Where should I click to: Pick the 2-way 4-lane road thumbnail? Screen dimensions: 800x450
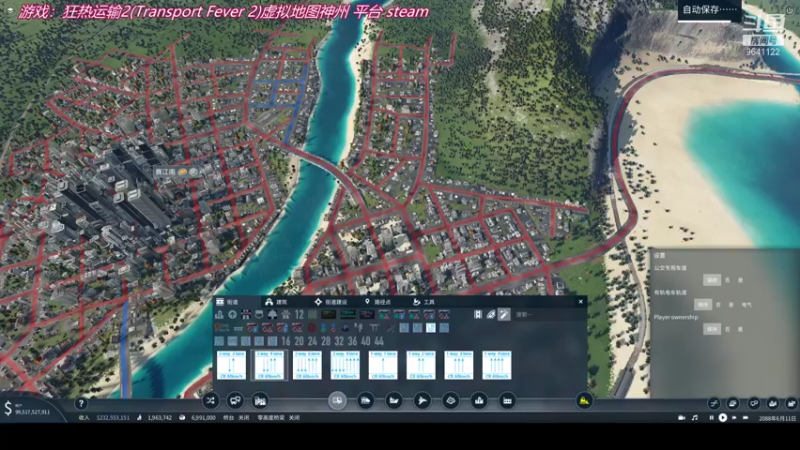pos(269,365)
